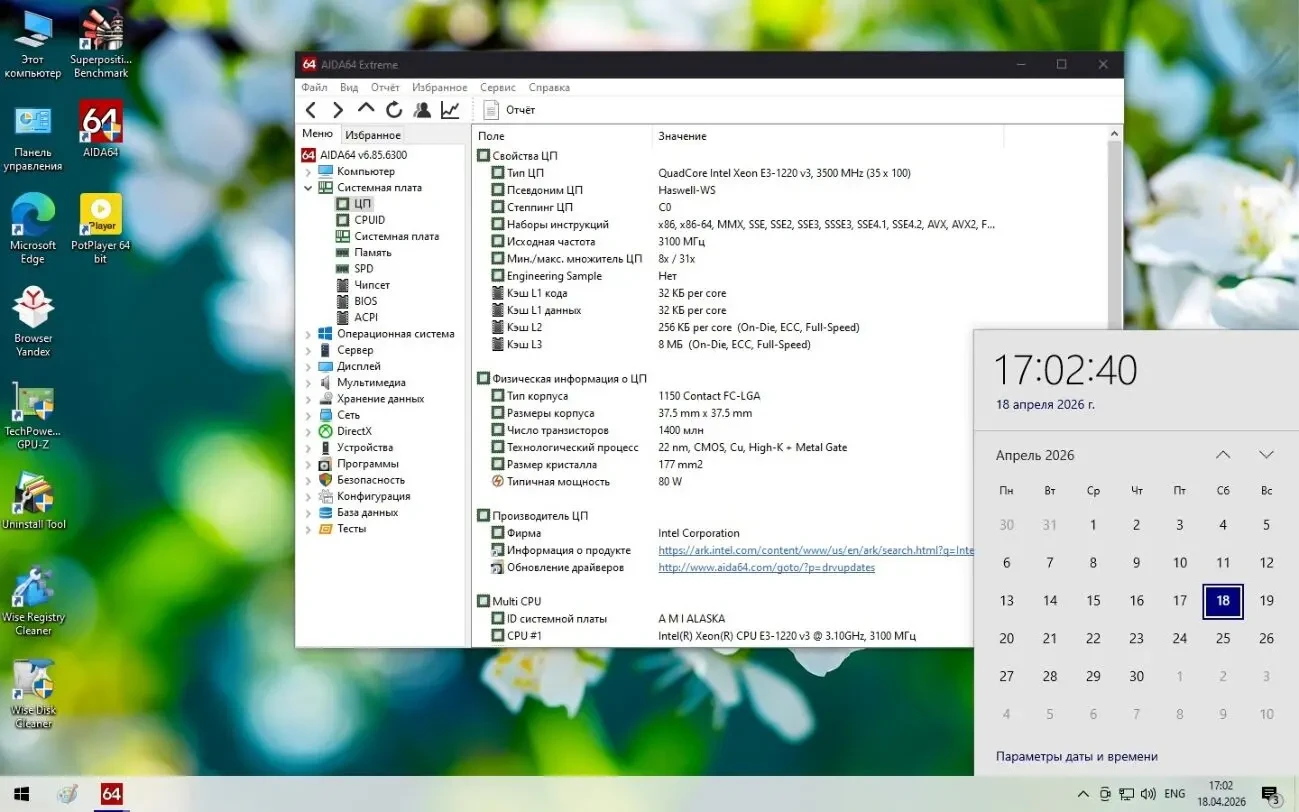Click AIDA64 icon in Windows taskbar
This screenshot has height=812, width=1299.
[x=111, y=794]
